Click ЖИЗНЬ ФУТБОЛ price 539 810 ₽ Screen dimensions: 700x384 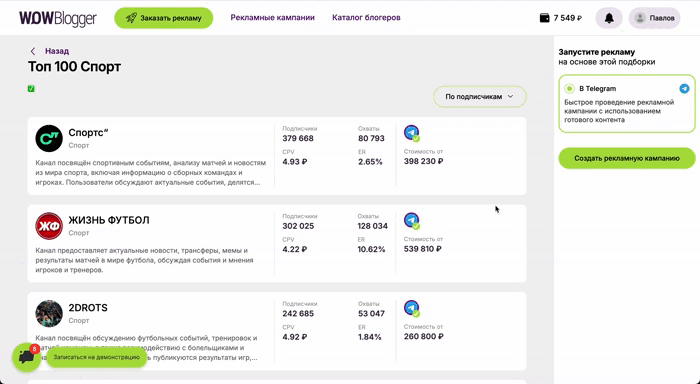click(x=422, y=249)
